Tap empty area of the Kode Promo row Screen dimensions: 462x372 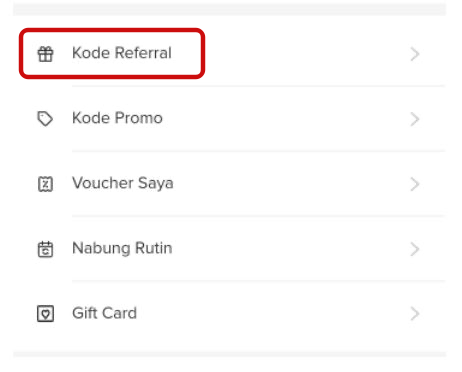[x=283, y=119]
